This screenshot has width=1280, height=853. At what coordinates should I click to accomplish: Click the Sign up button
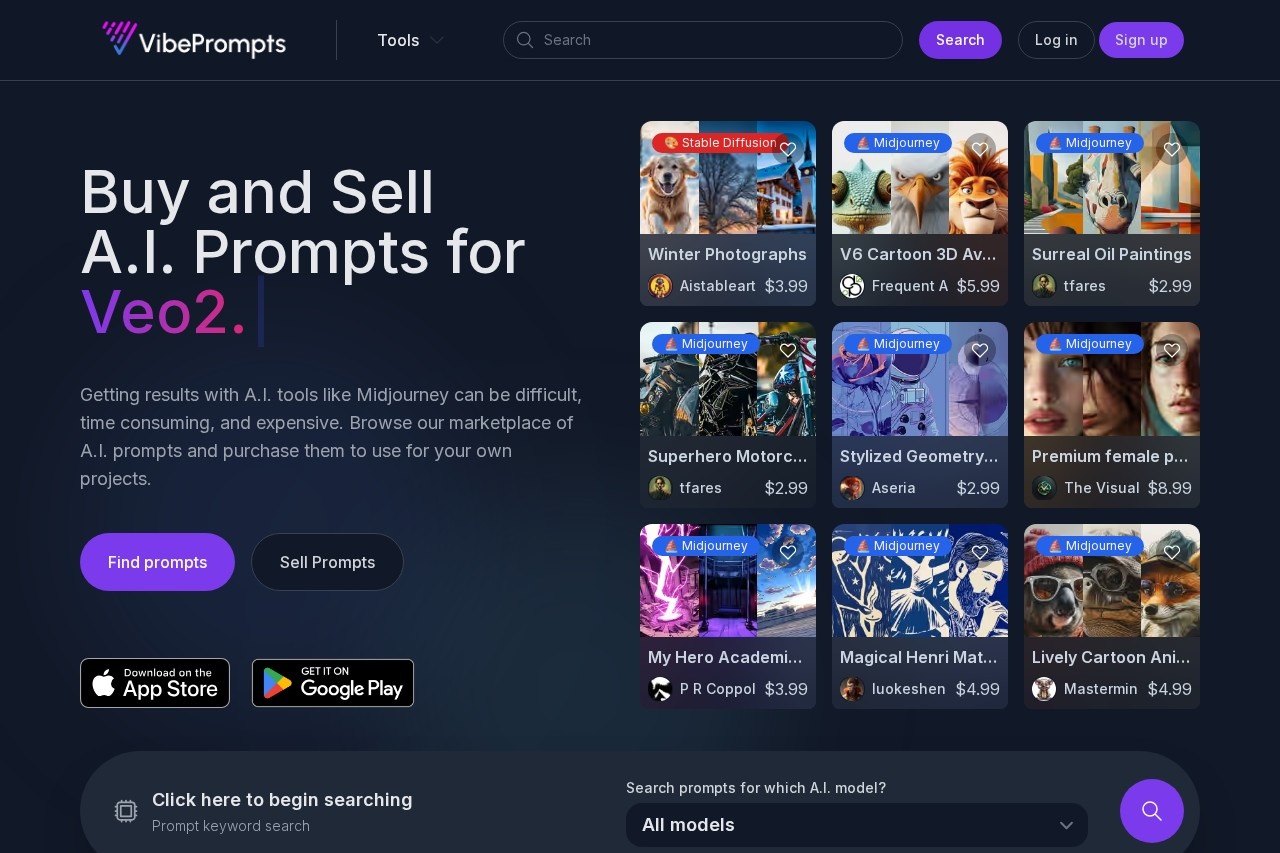(1141, 40)
